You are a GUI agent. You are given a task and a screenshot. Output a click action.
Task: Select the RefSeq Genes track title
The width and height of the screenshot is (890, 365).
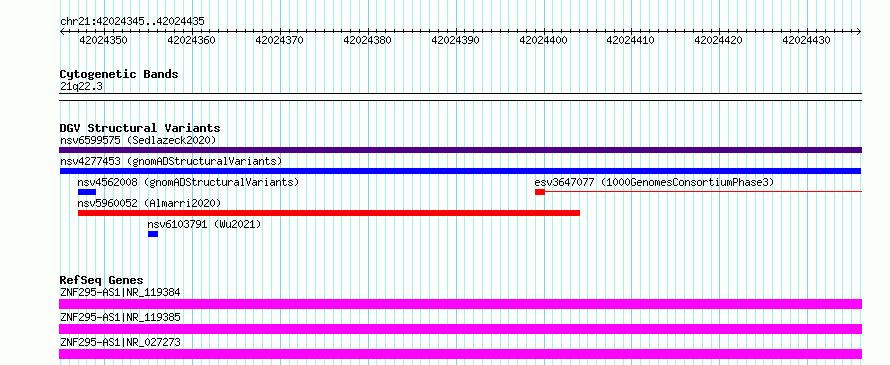[x=102, y=280]
